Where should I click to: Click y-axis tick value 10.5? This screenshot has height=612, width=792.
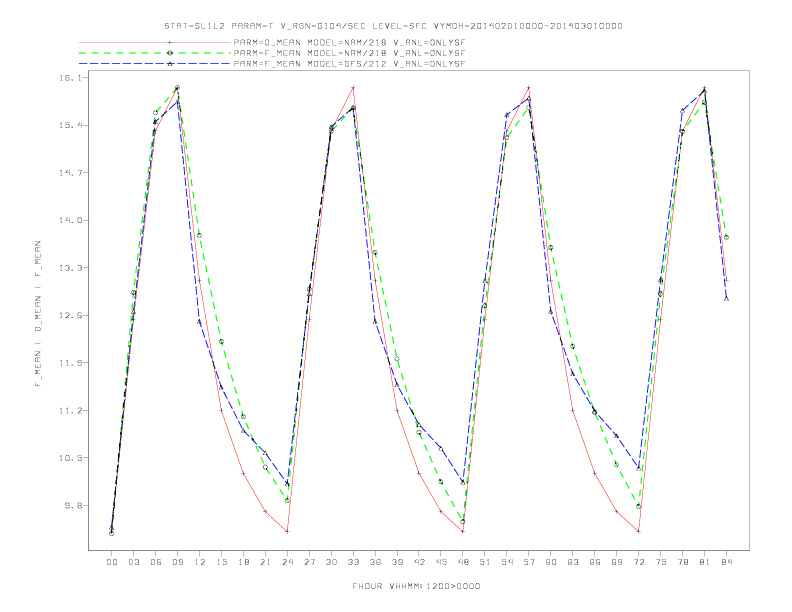click(x=70, y=458)
